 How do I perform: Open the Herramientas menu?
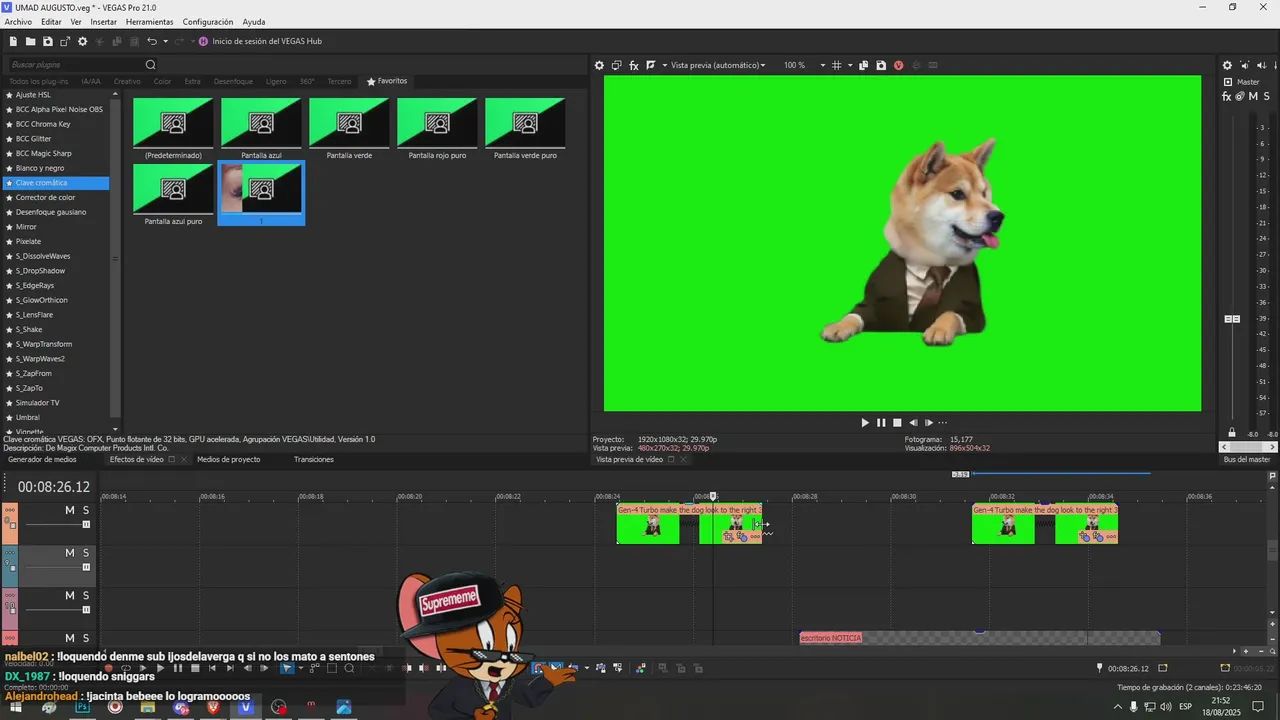(149, 22)
